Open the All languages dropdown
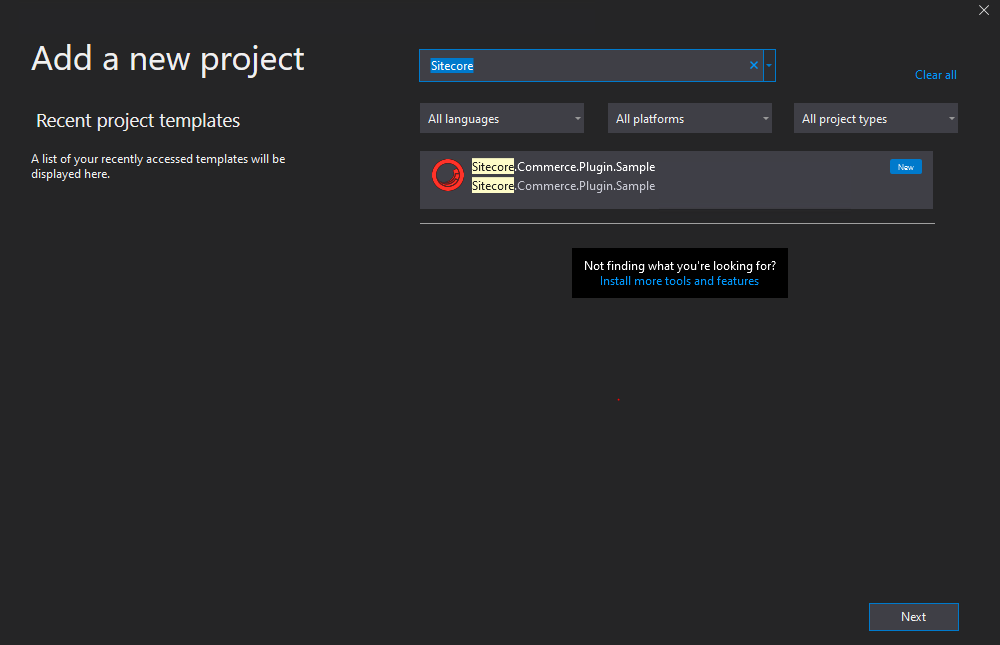Screen dimensions: 1000x645 501,119
